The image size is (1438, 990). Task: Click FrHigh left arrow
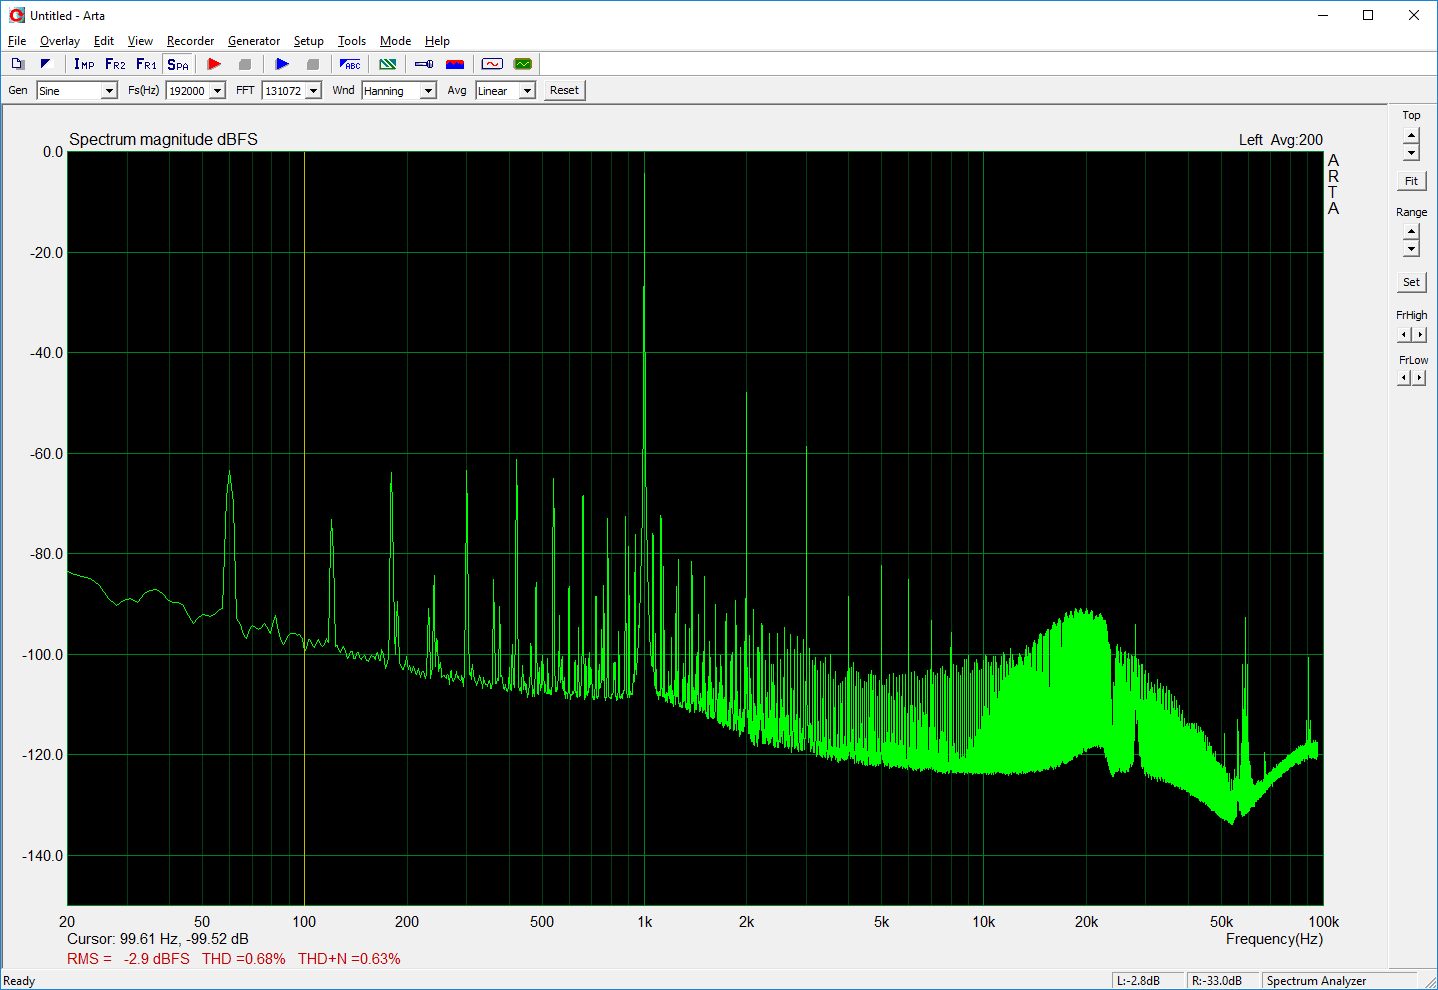point(1404,335)
